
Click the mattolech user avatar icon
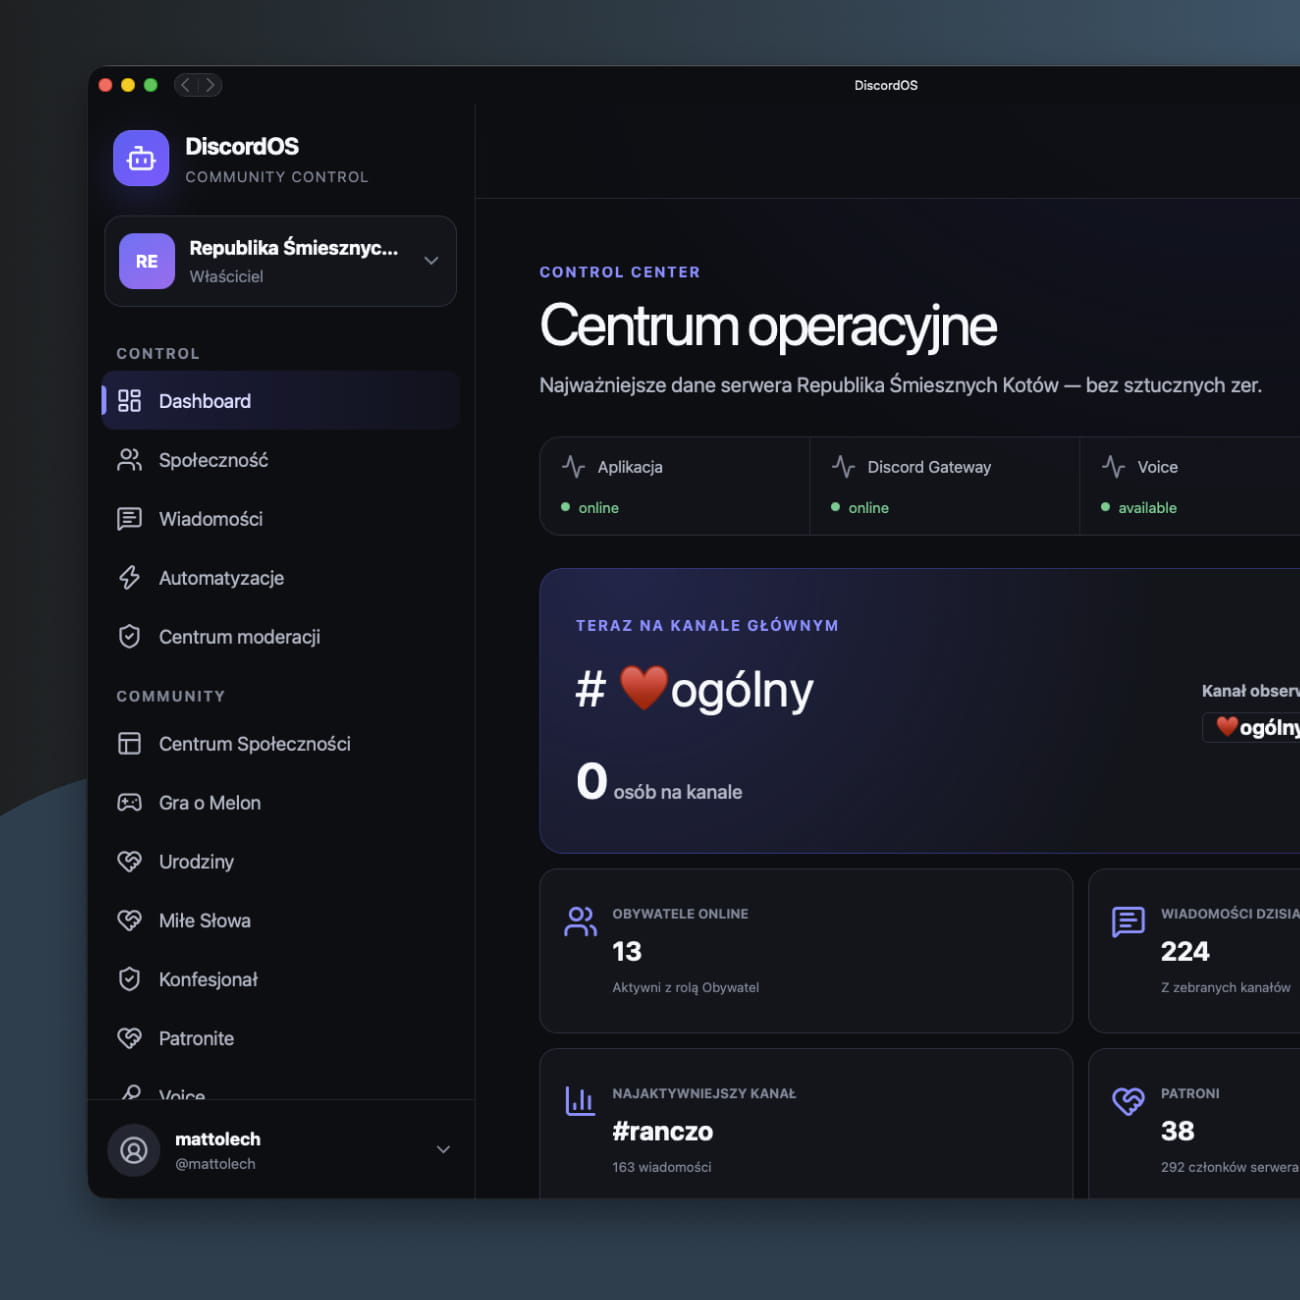pos(134,1150)
